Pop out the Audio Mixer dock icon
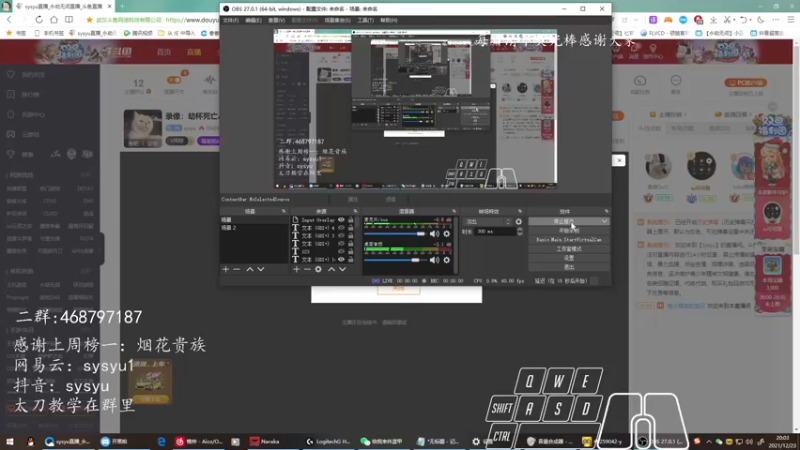The width and height of the screenshot is (800, 450). point(454,211)
